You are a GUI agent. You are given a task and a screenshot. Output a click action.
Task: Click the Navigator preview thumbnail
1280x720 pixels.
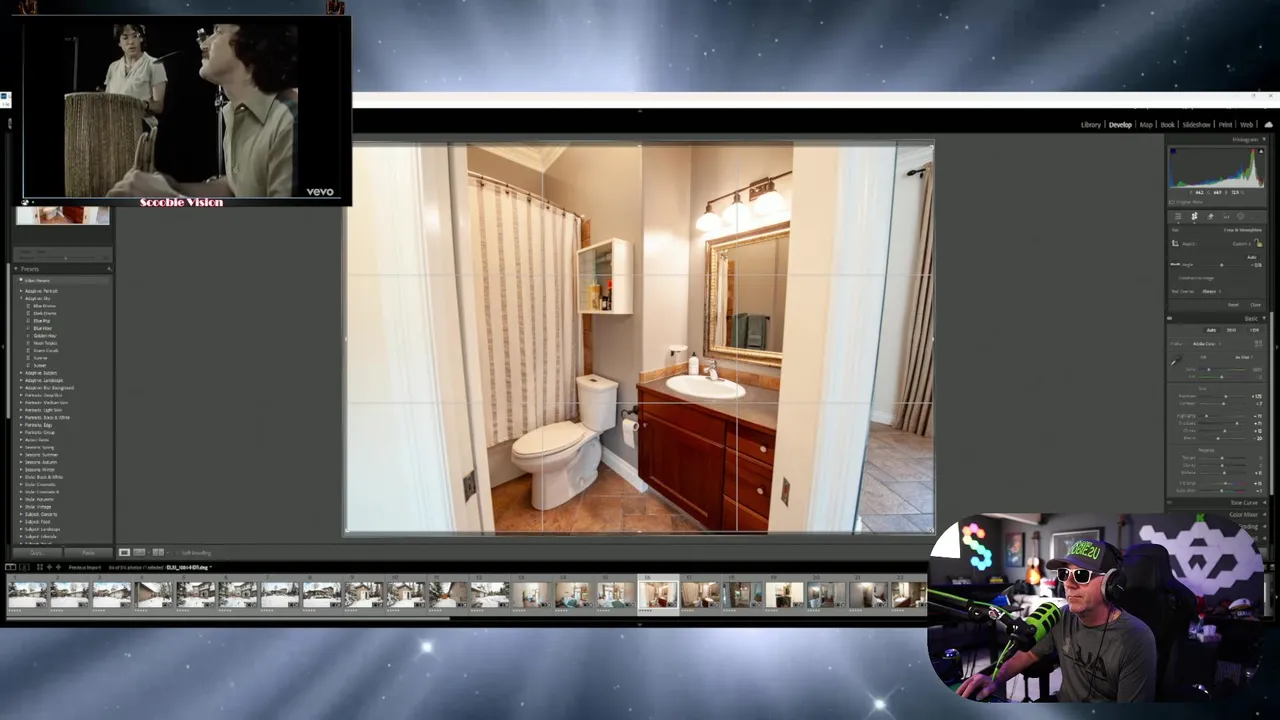[62, 215]
